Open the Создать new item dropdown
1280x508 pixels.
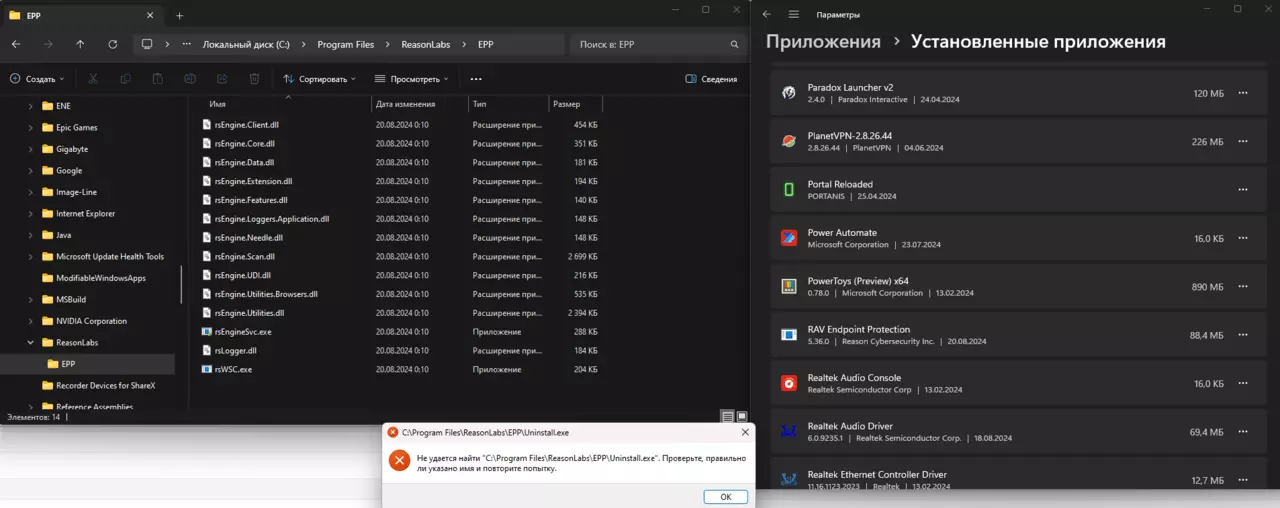click(x=38, y=79)
